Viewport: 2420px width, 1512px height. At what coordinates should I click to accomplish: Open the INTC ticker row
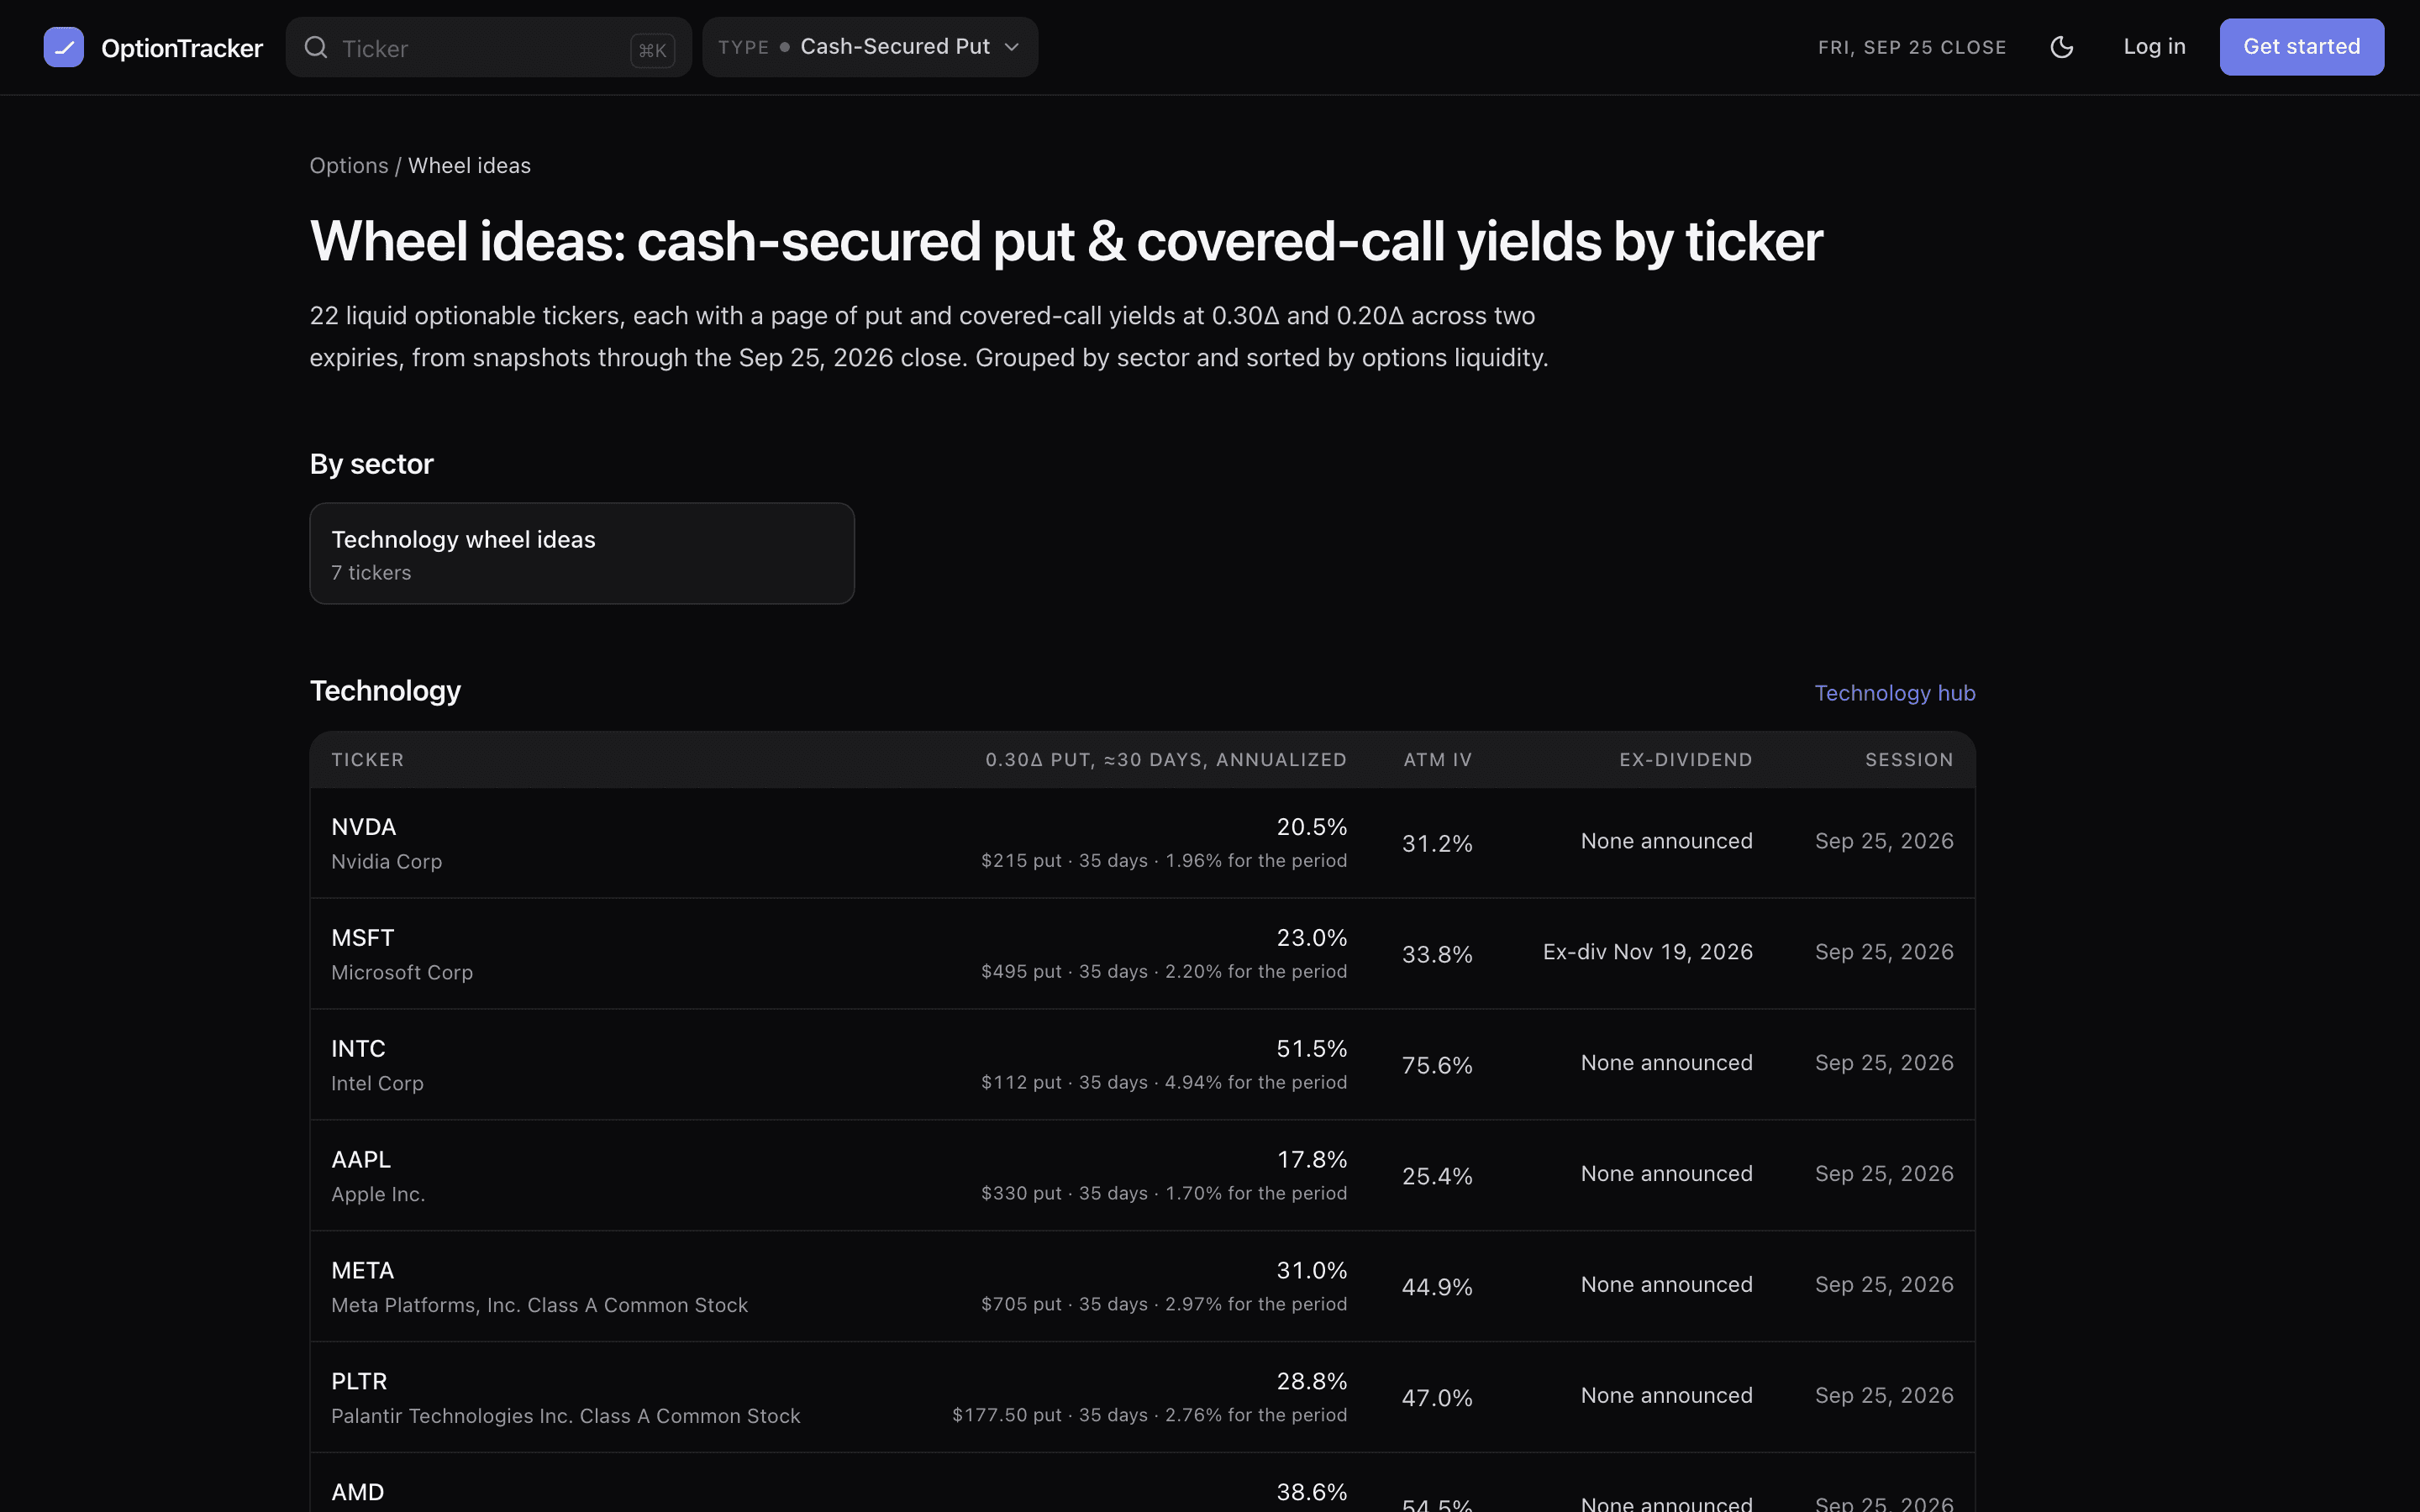[1142, 1064]
